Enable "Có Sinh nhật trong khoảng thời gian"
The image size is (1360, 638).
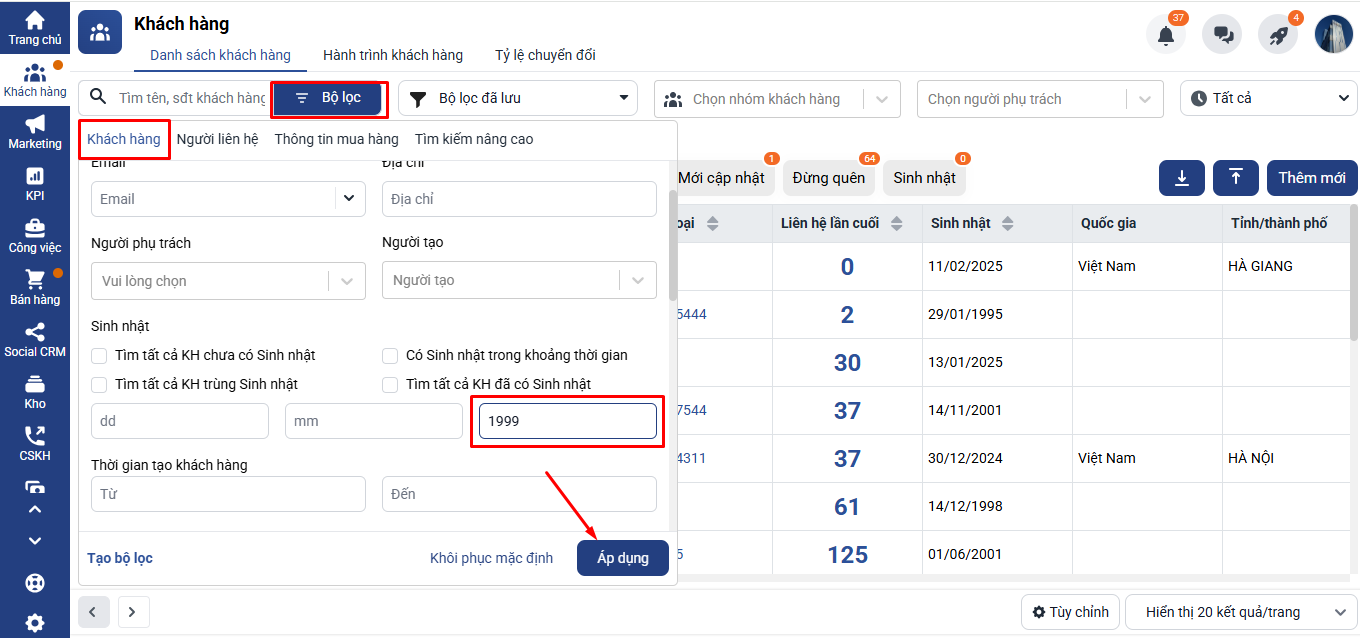pos(390,356)
